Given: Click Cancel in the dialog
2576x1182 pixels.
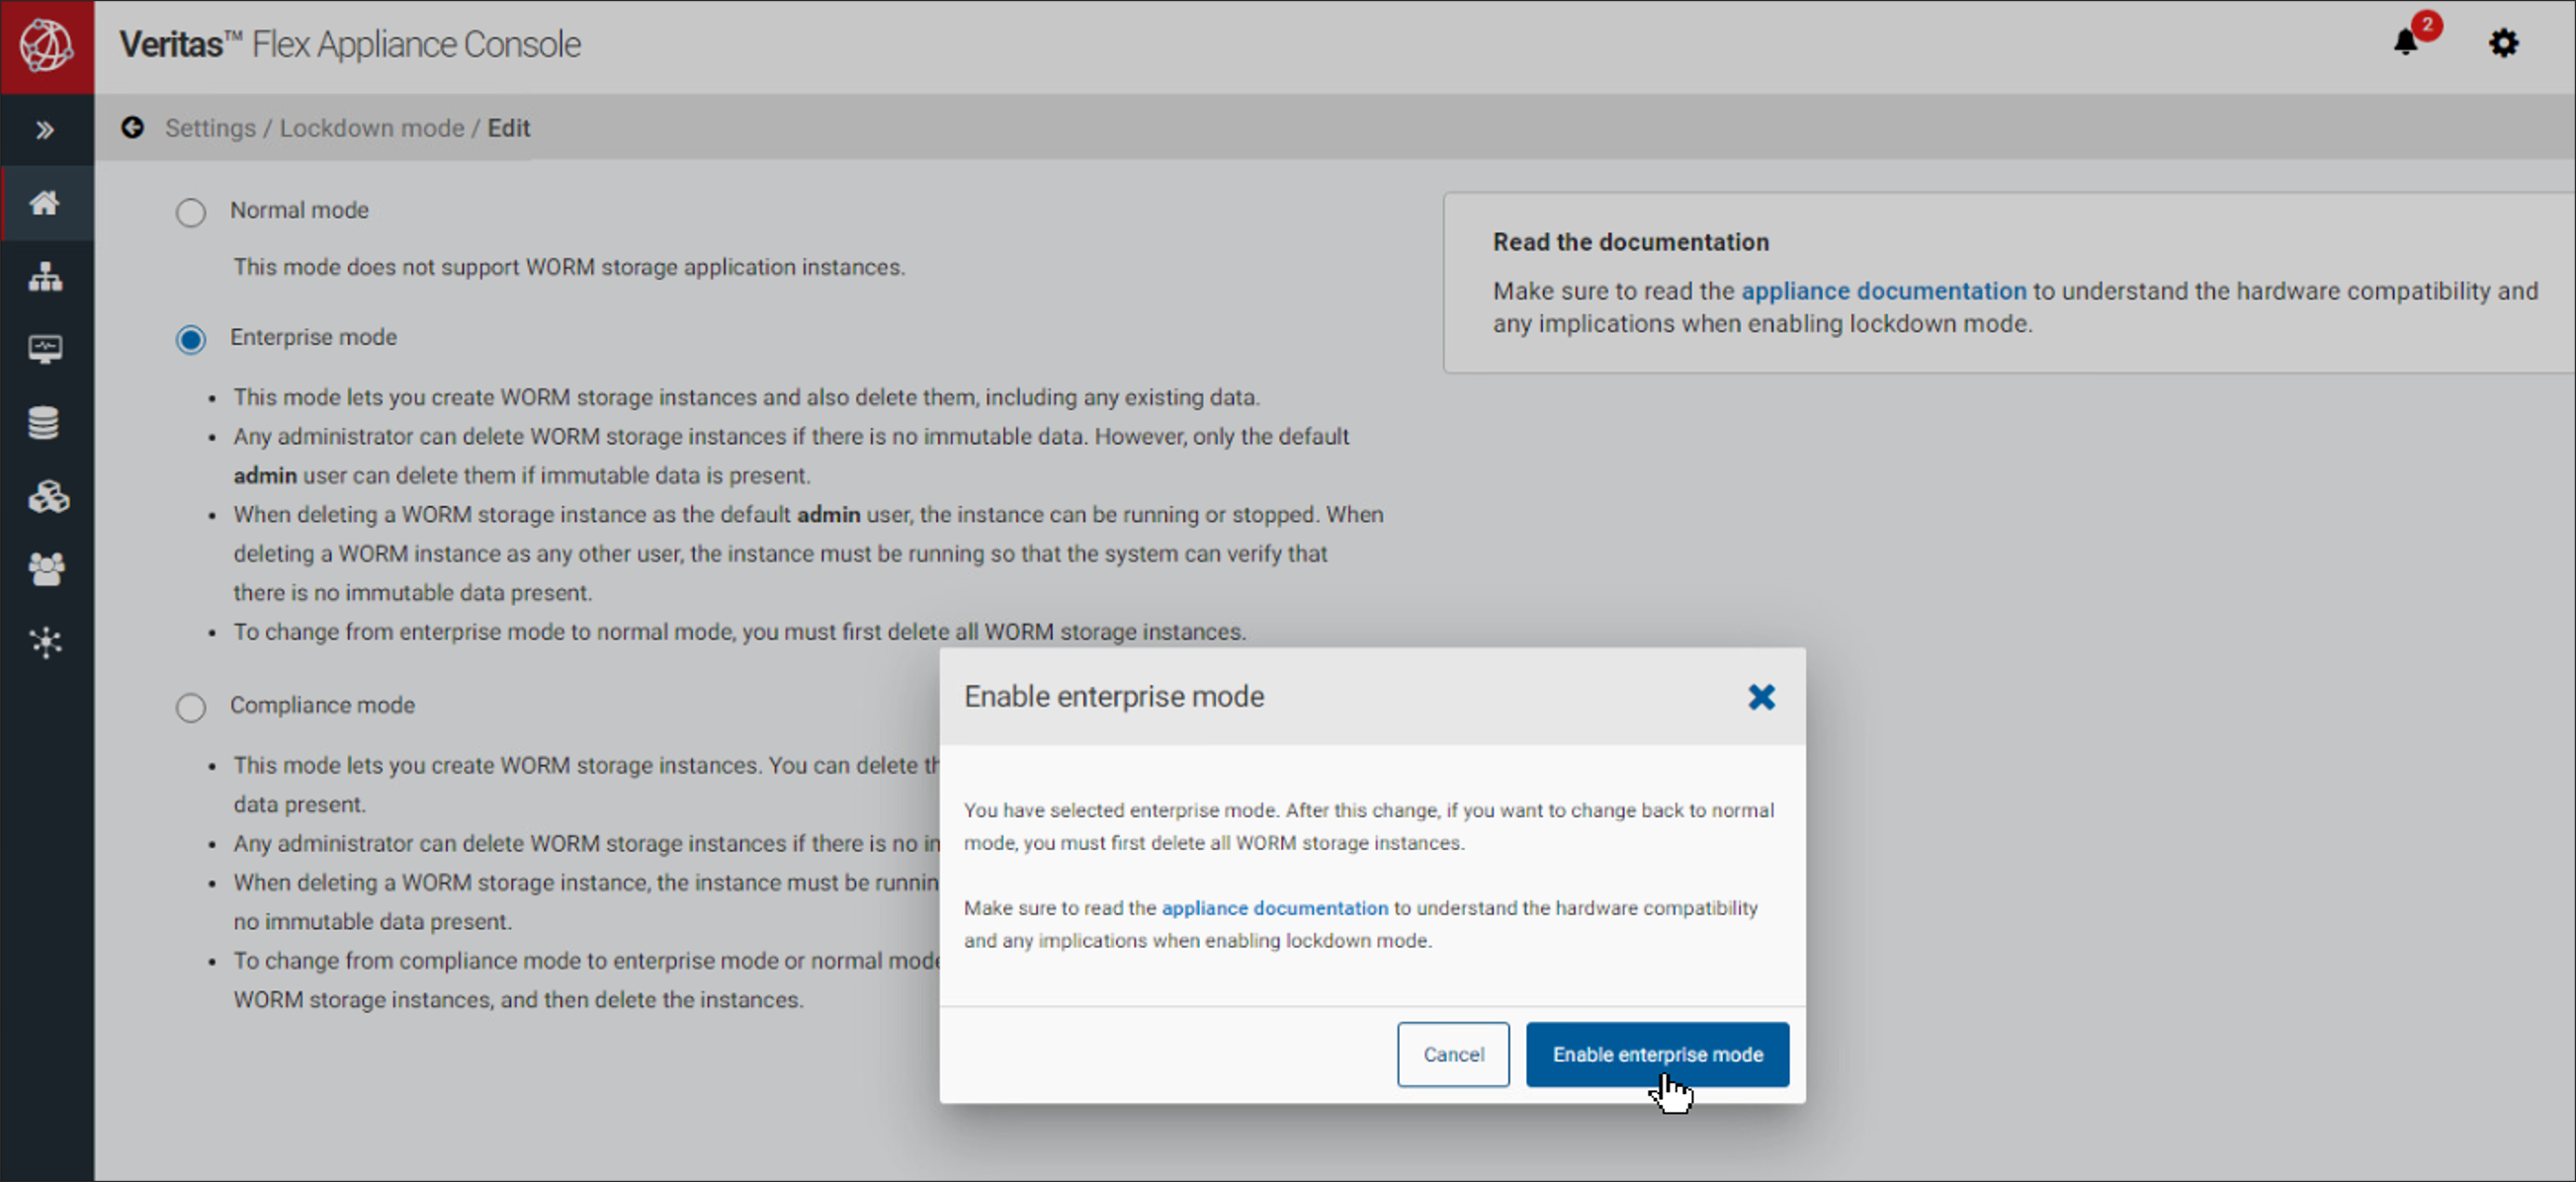Looking at the screenshot, I should 1453,1054.
